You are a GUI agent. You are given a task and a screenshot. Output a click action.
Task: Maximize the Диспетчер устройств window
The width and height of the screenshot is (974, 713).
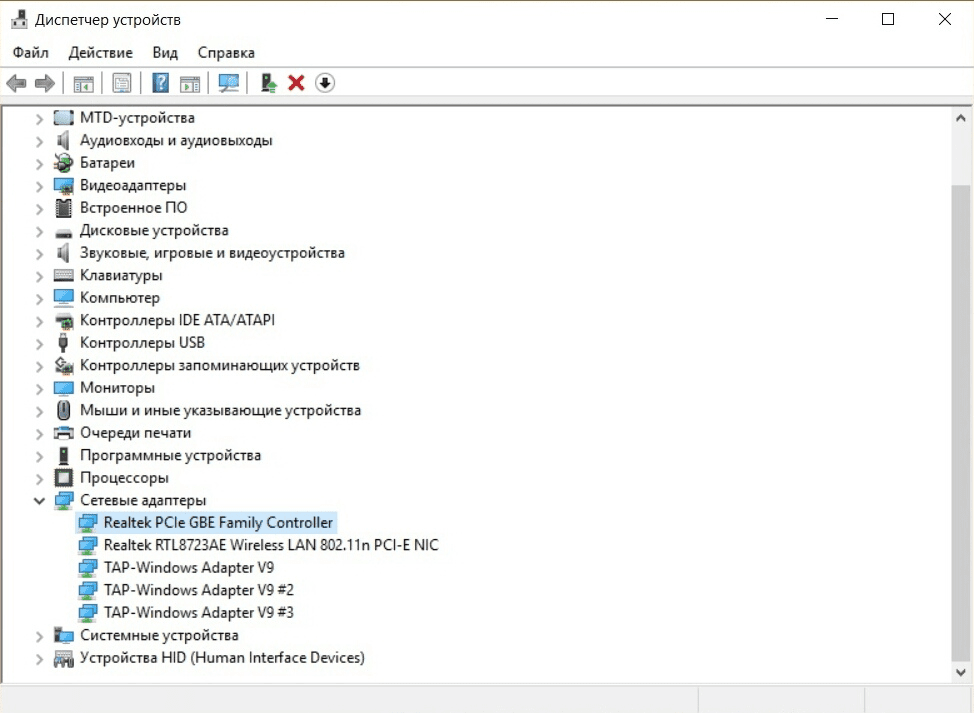click(888, 19)
